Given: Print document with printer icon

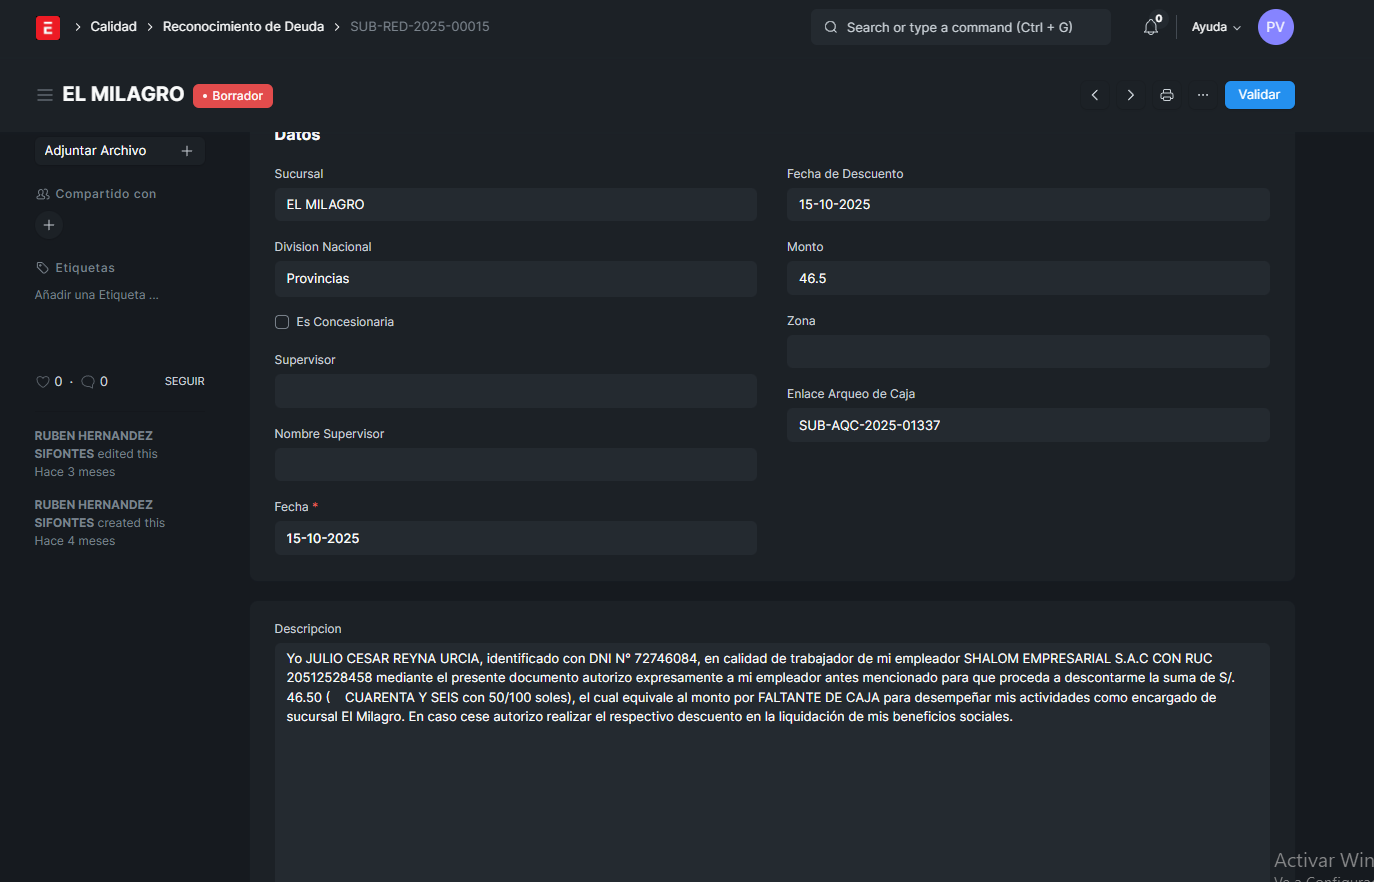Looking at the screenshot, I should [1167, 95].
